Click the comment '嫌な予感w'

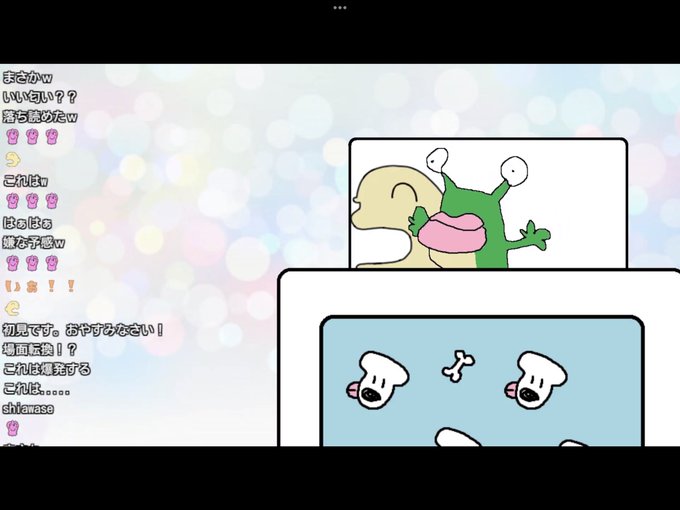(x=34, y=242)
